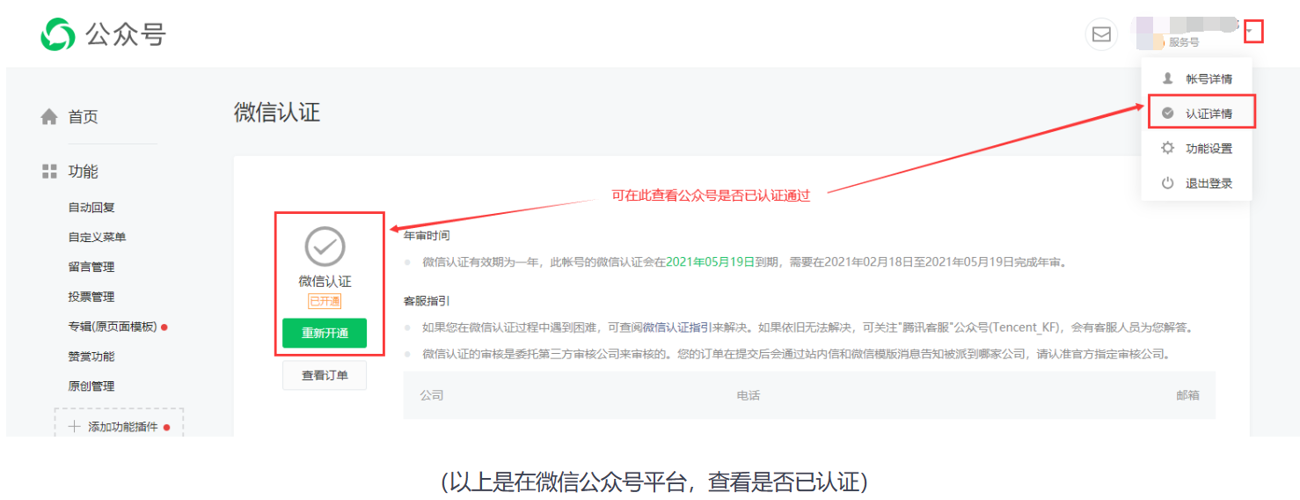1300x500 pixels.
Task: Click the checkmark icon beside 认证详情
Action: pos(1167,113)
